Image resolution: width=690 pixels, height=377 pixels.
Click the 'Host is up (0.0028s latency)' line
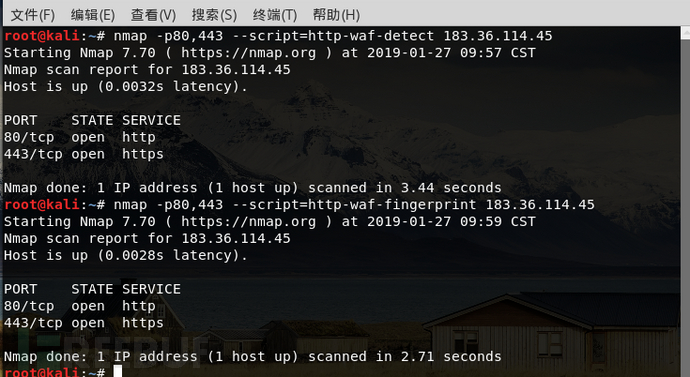pyautogui.click(x=126, y=255)
